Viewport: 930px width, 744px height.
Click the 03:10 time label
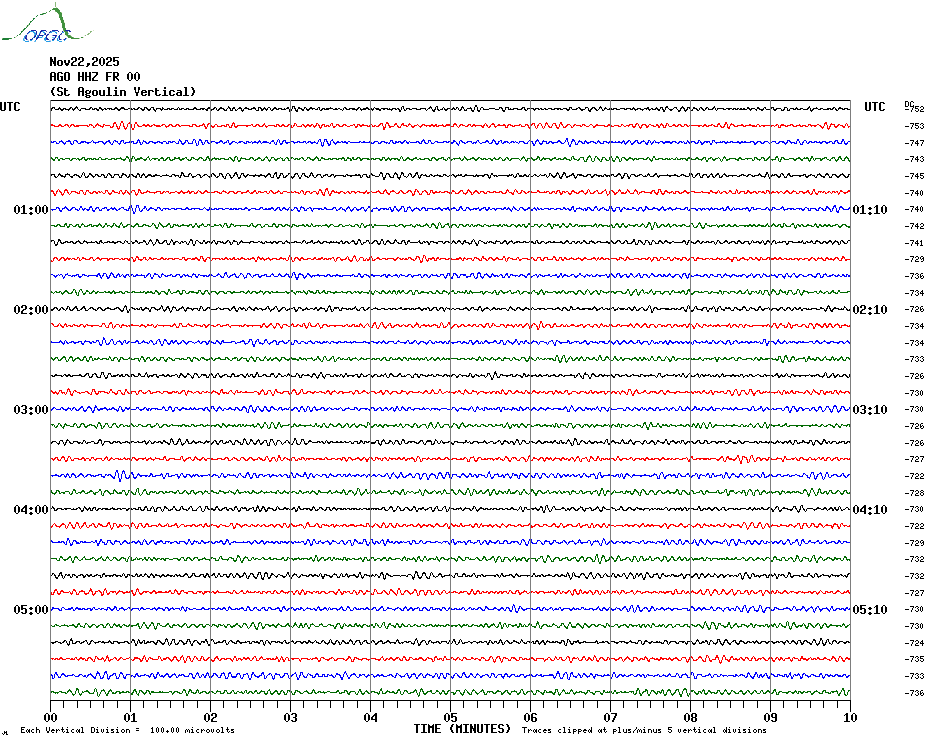click(x=870, y=409)
